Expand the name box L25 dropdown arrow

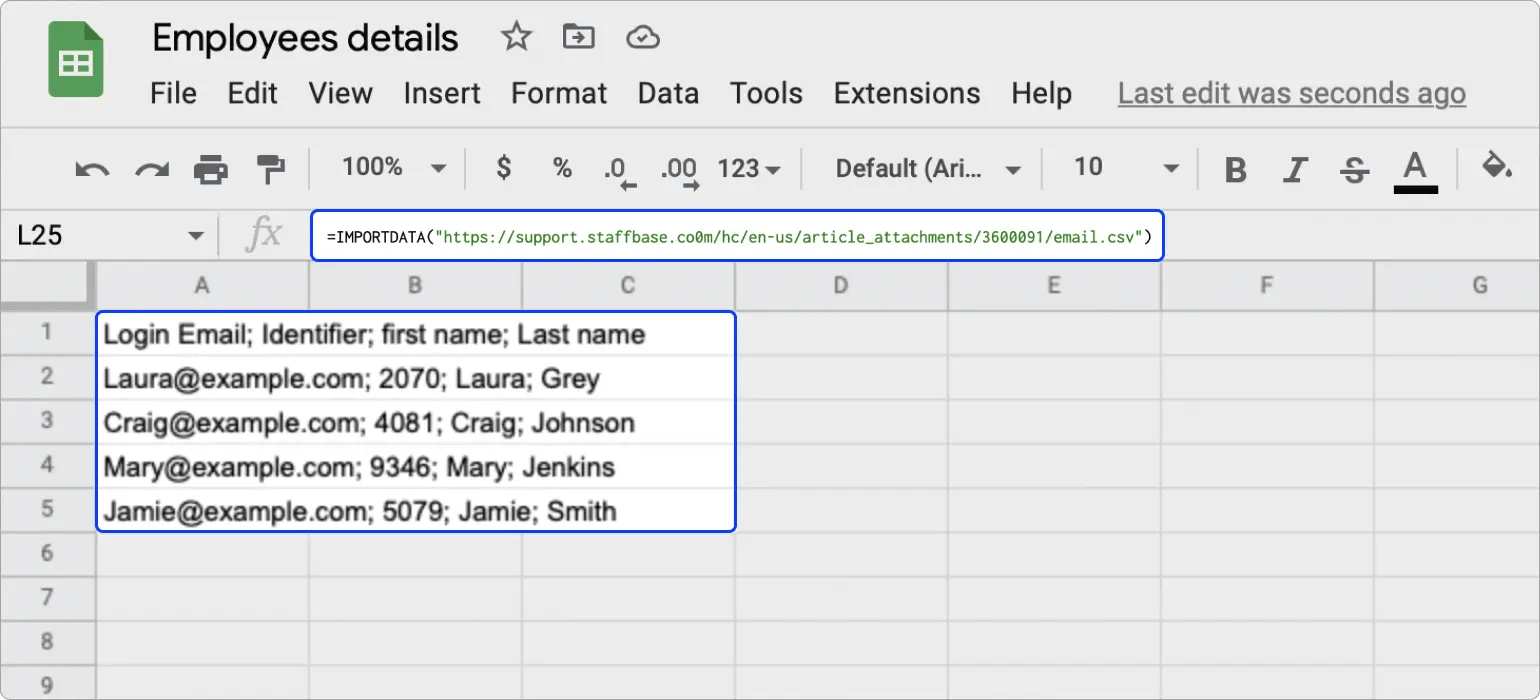point(195,237)
